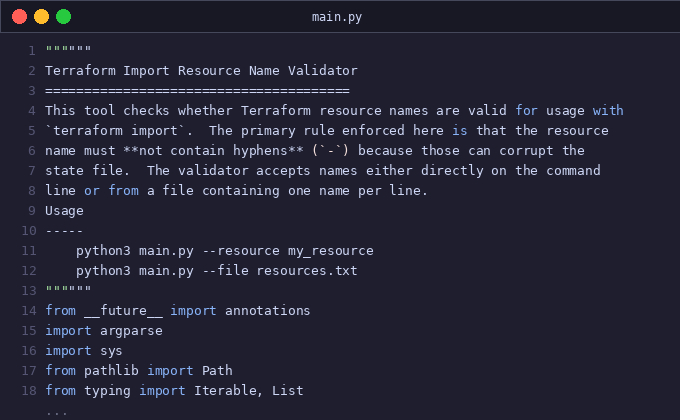This screenshot has width=680, height=420.
Task: Click the line starting 'This tool checks whether'
Action: coord(334,111)
